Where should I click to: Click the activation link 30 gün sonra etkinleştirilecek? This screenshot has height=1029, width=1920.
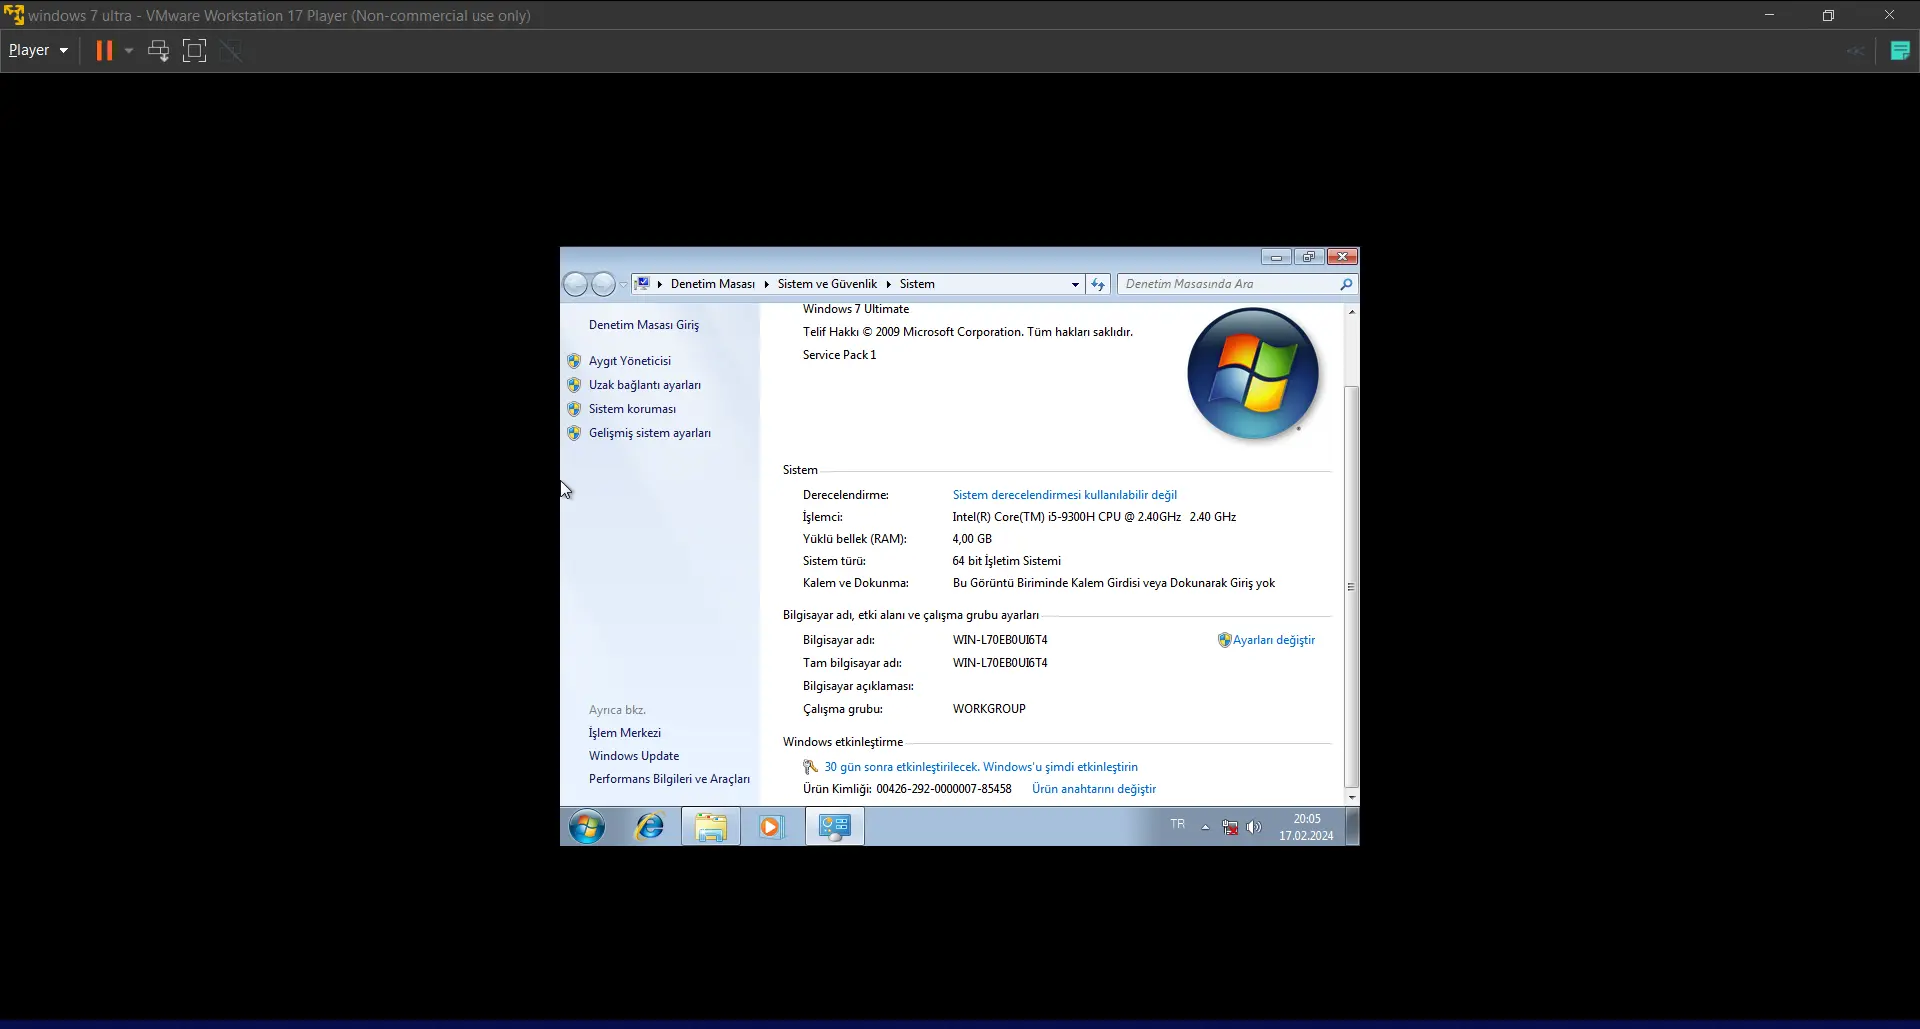981,767
